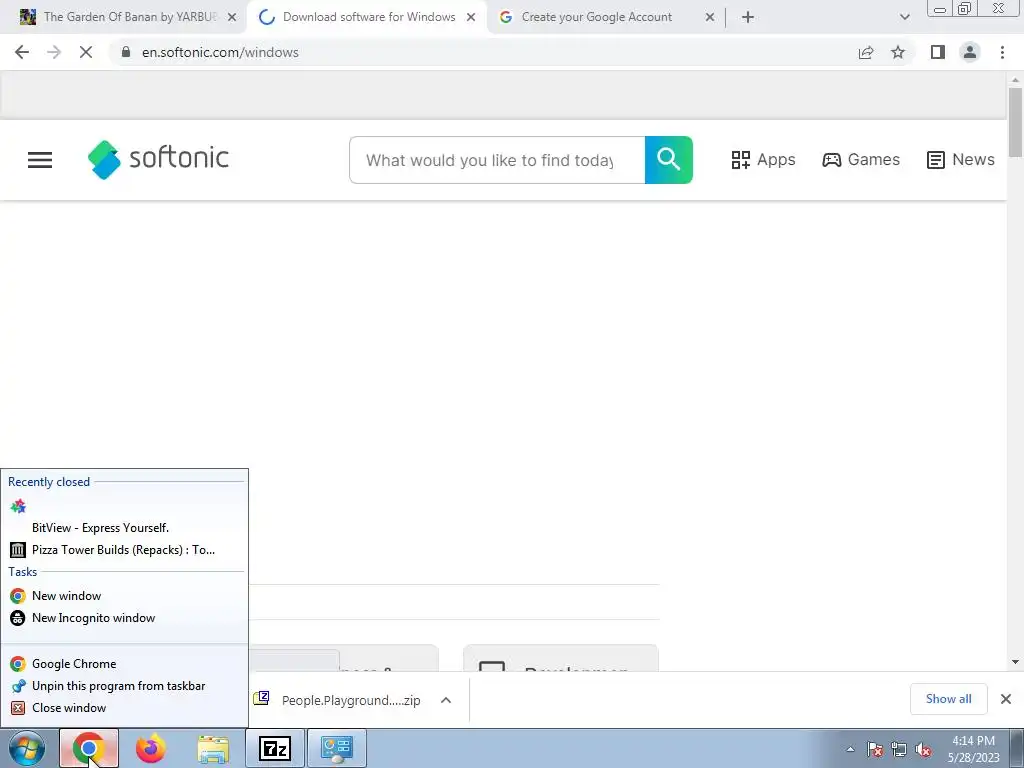Close the Download software for Windows tab
Viewport: 1024px width, 768px height.
pyautogui.click(x=471, y=17)
